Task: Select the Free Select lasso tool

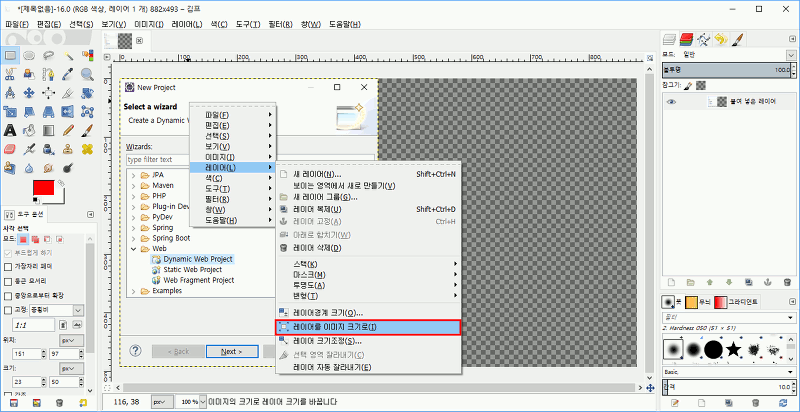Action: click(x=49, y=54)
